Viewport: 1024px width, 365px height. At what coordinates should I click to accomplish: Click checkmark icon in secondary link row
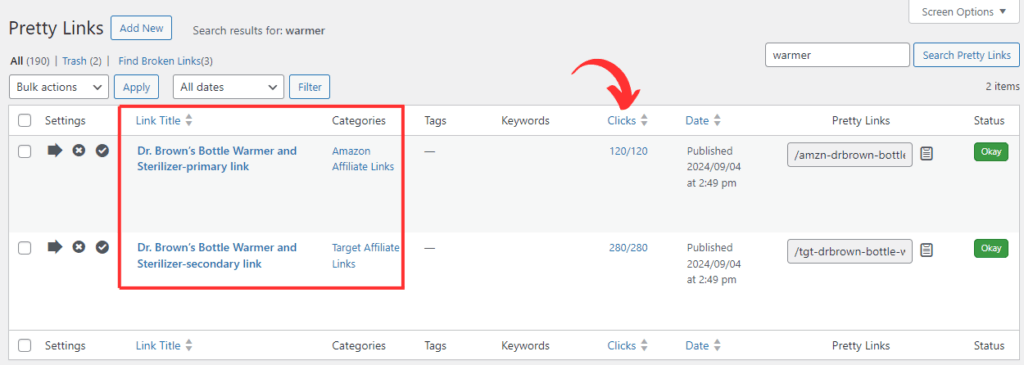(103, 247)
